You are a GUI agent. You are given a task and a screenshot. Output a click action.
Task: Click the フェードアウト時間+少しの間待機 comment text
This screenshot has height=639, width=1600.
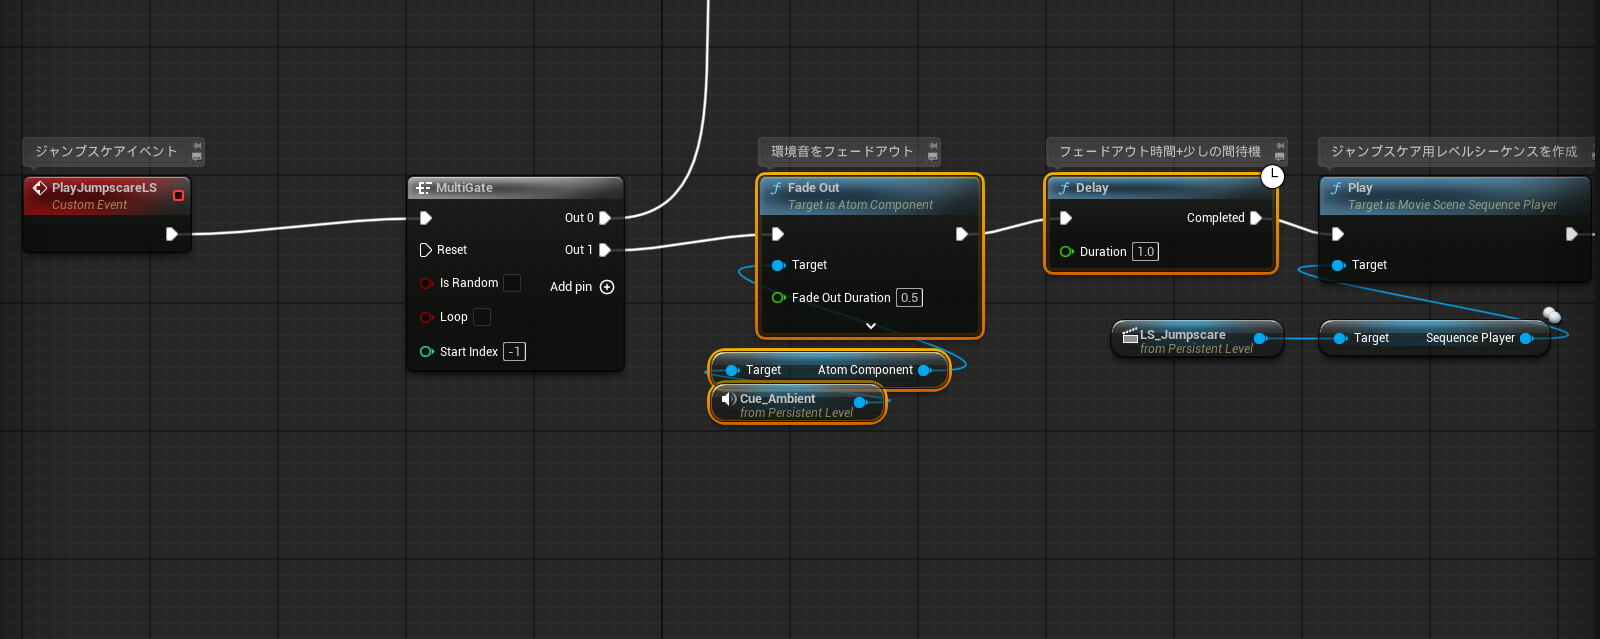coord(1160,152)
